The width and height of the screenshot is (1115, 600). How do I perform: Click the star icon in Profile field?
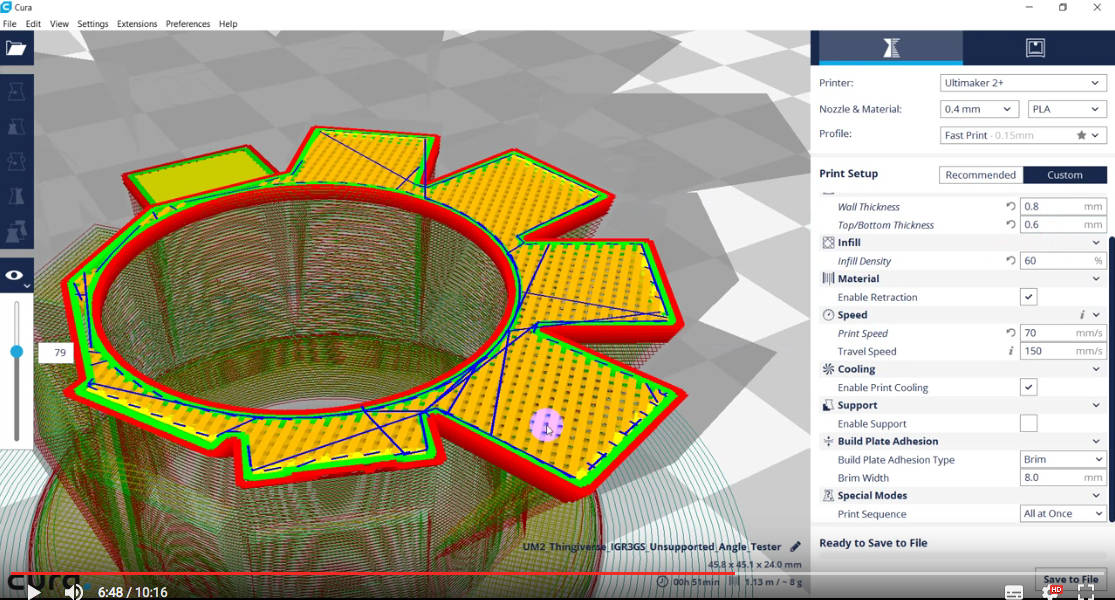[x=1081, y=135]
